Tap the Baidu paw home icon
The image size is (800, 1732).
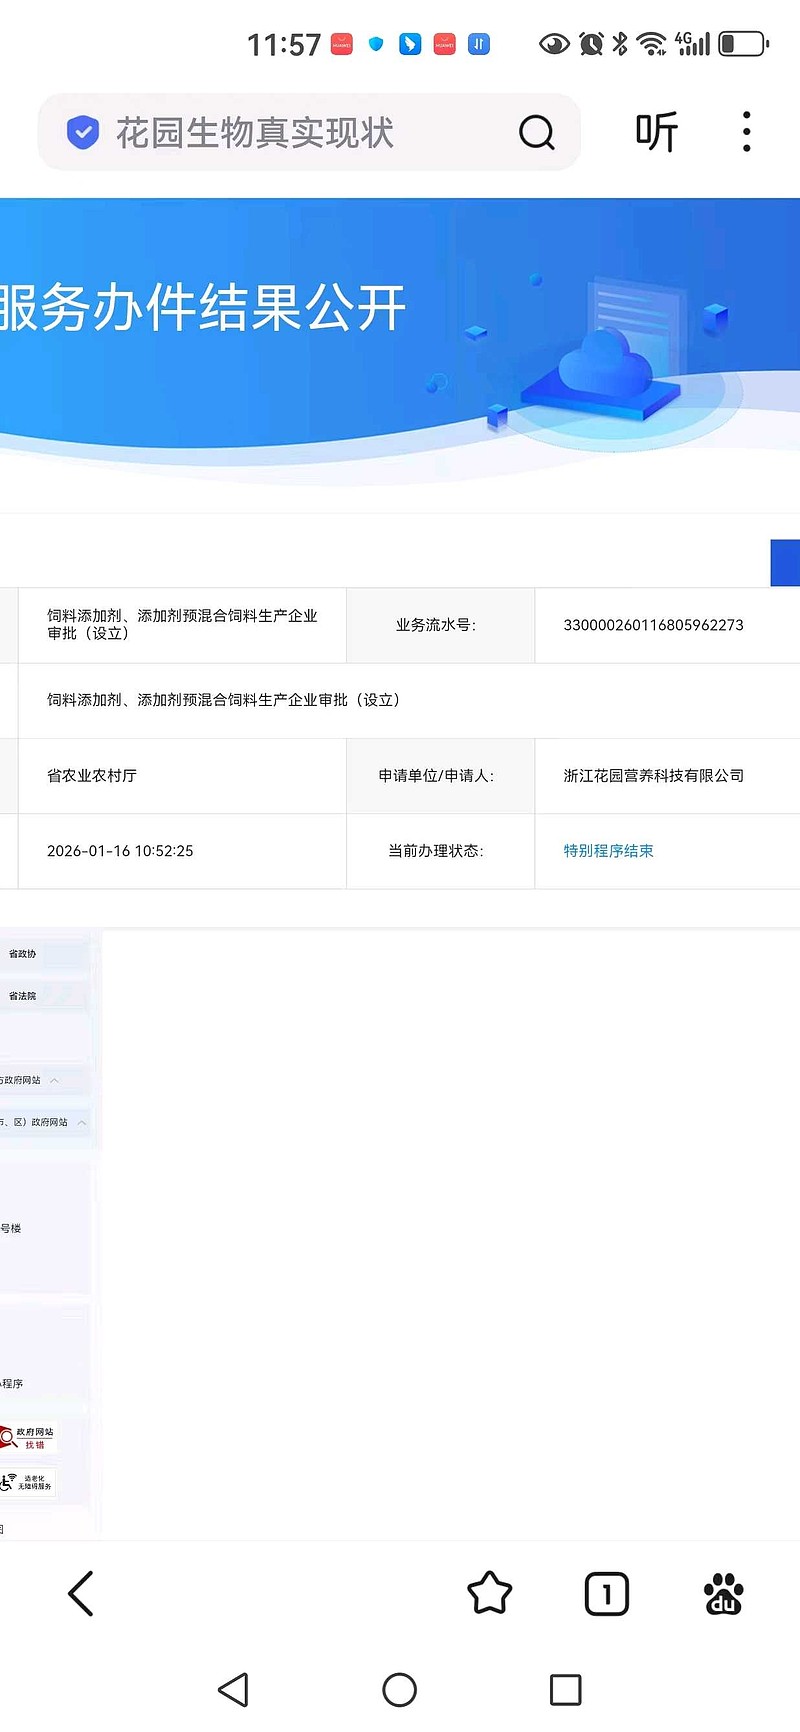[x=724, y=1594]
